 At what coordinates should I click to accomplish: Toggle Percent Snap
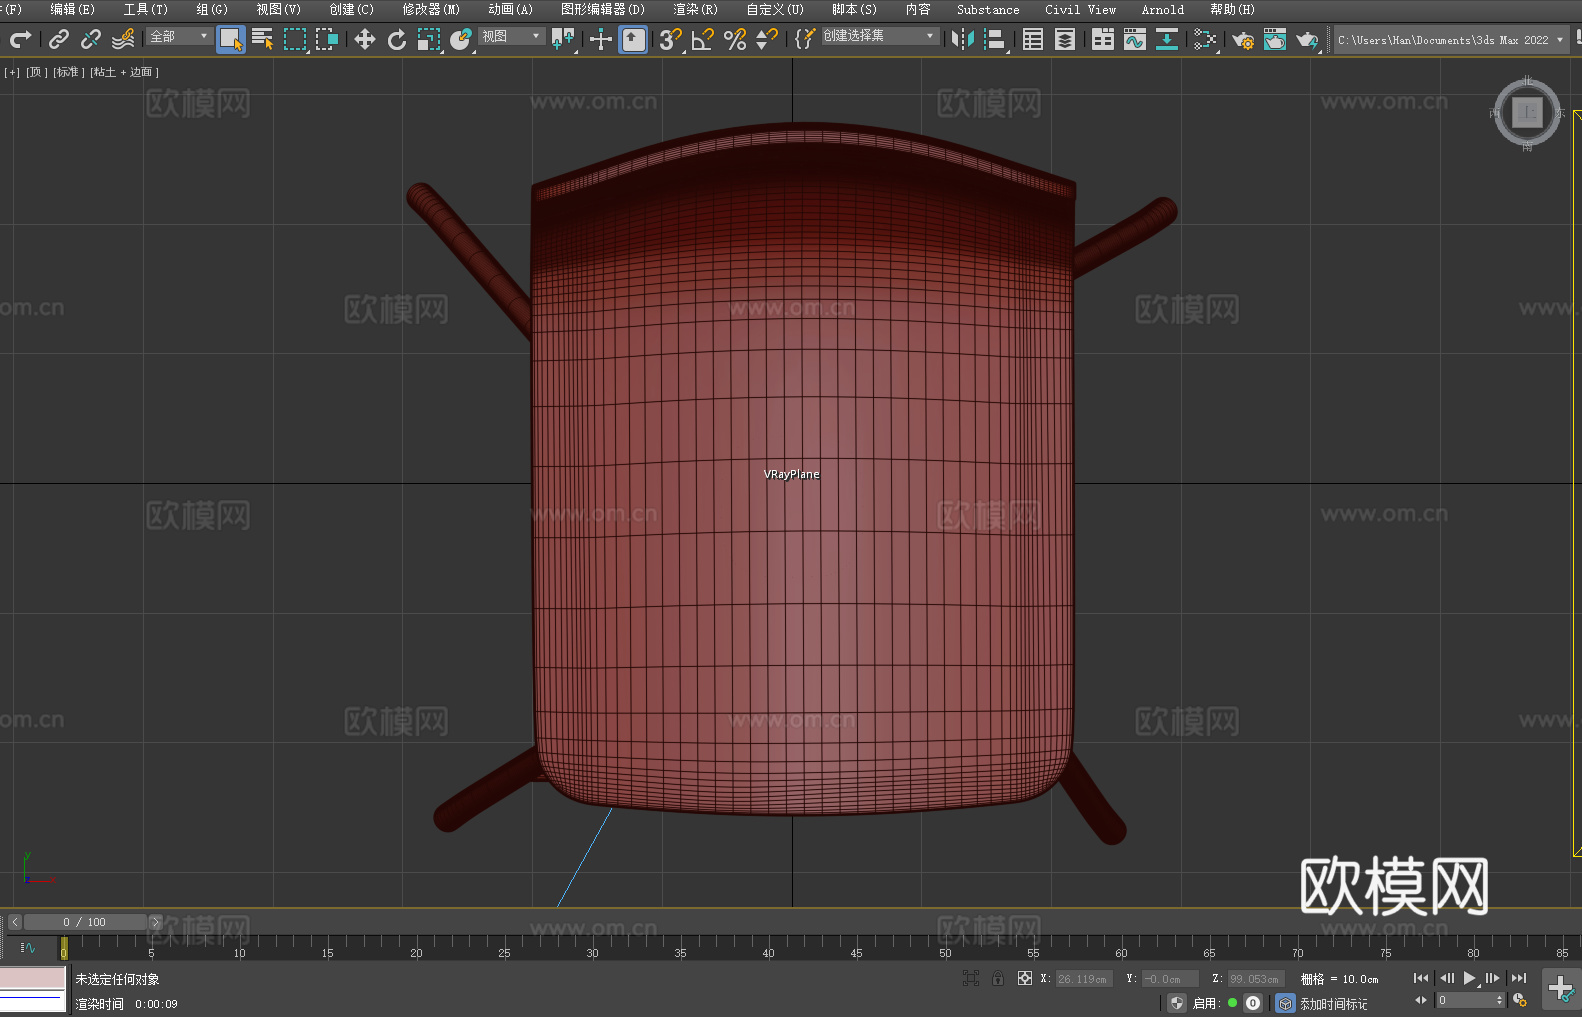pyautogui.click(x=735, y=39)
